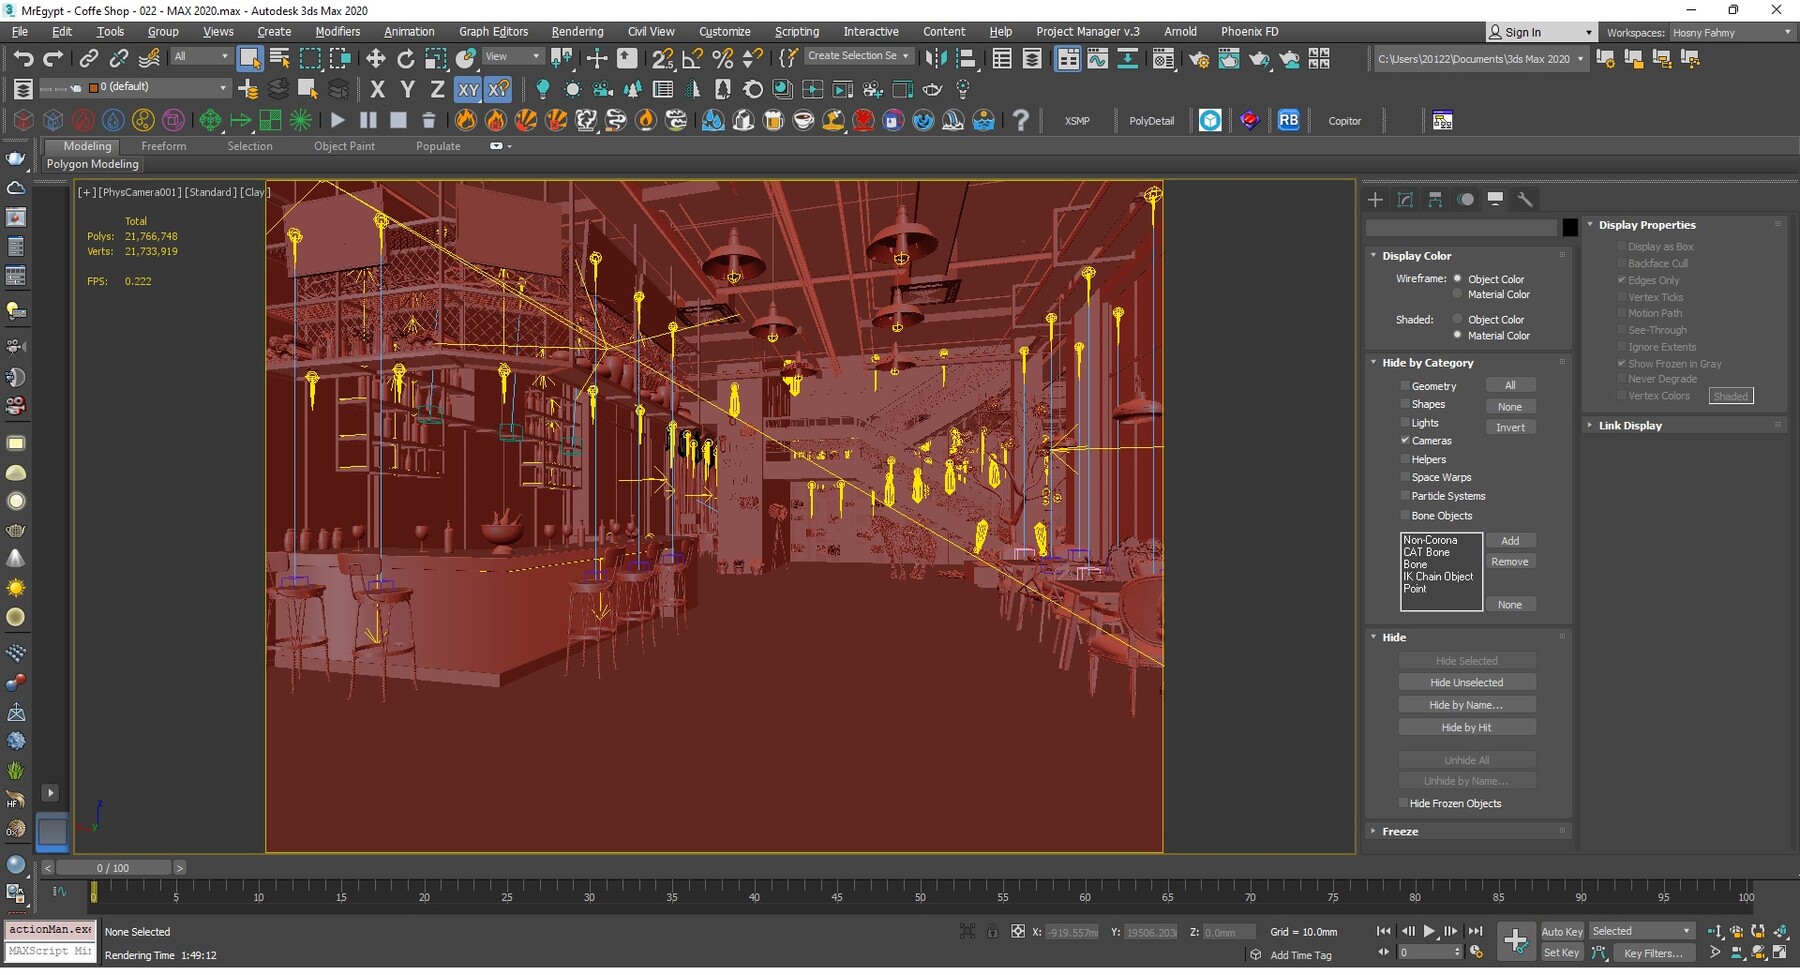The height and width of the screenshot is (975, 1800).
Task: Check the Lights hide category box
Action: click(1405, 423)
